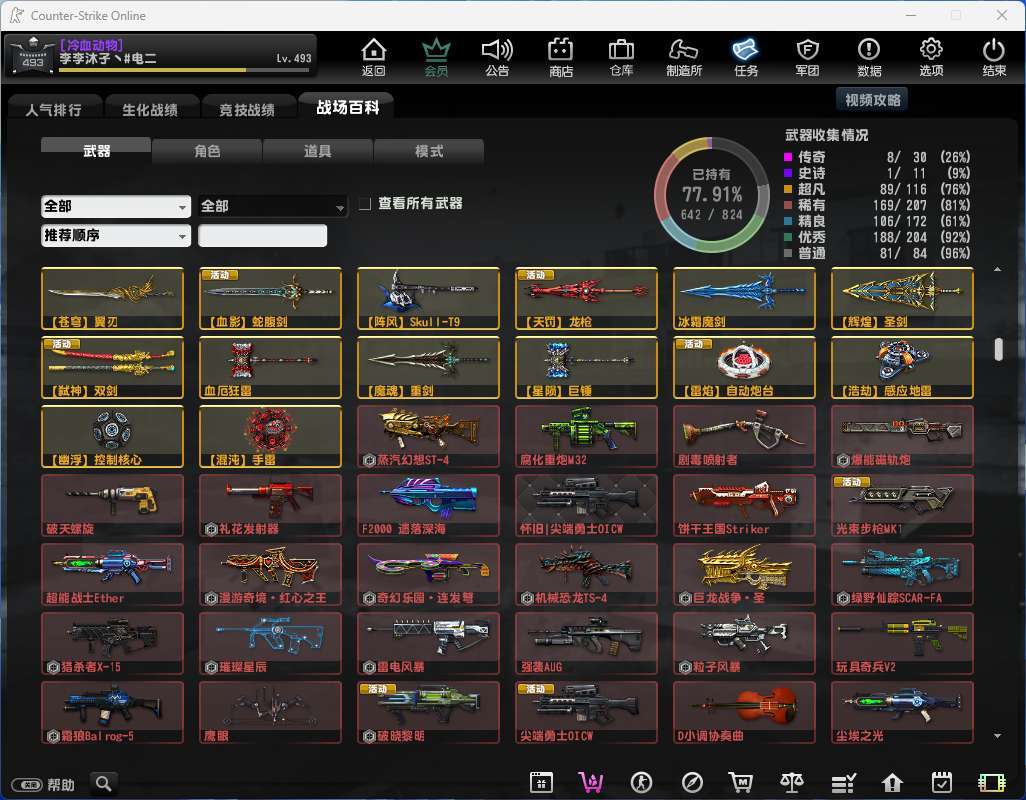Select the 【辉煌】圣剑 weapon card

902,298
